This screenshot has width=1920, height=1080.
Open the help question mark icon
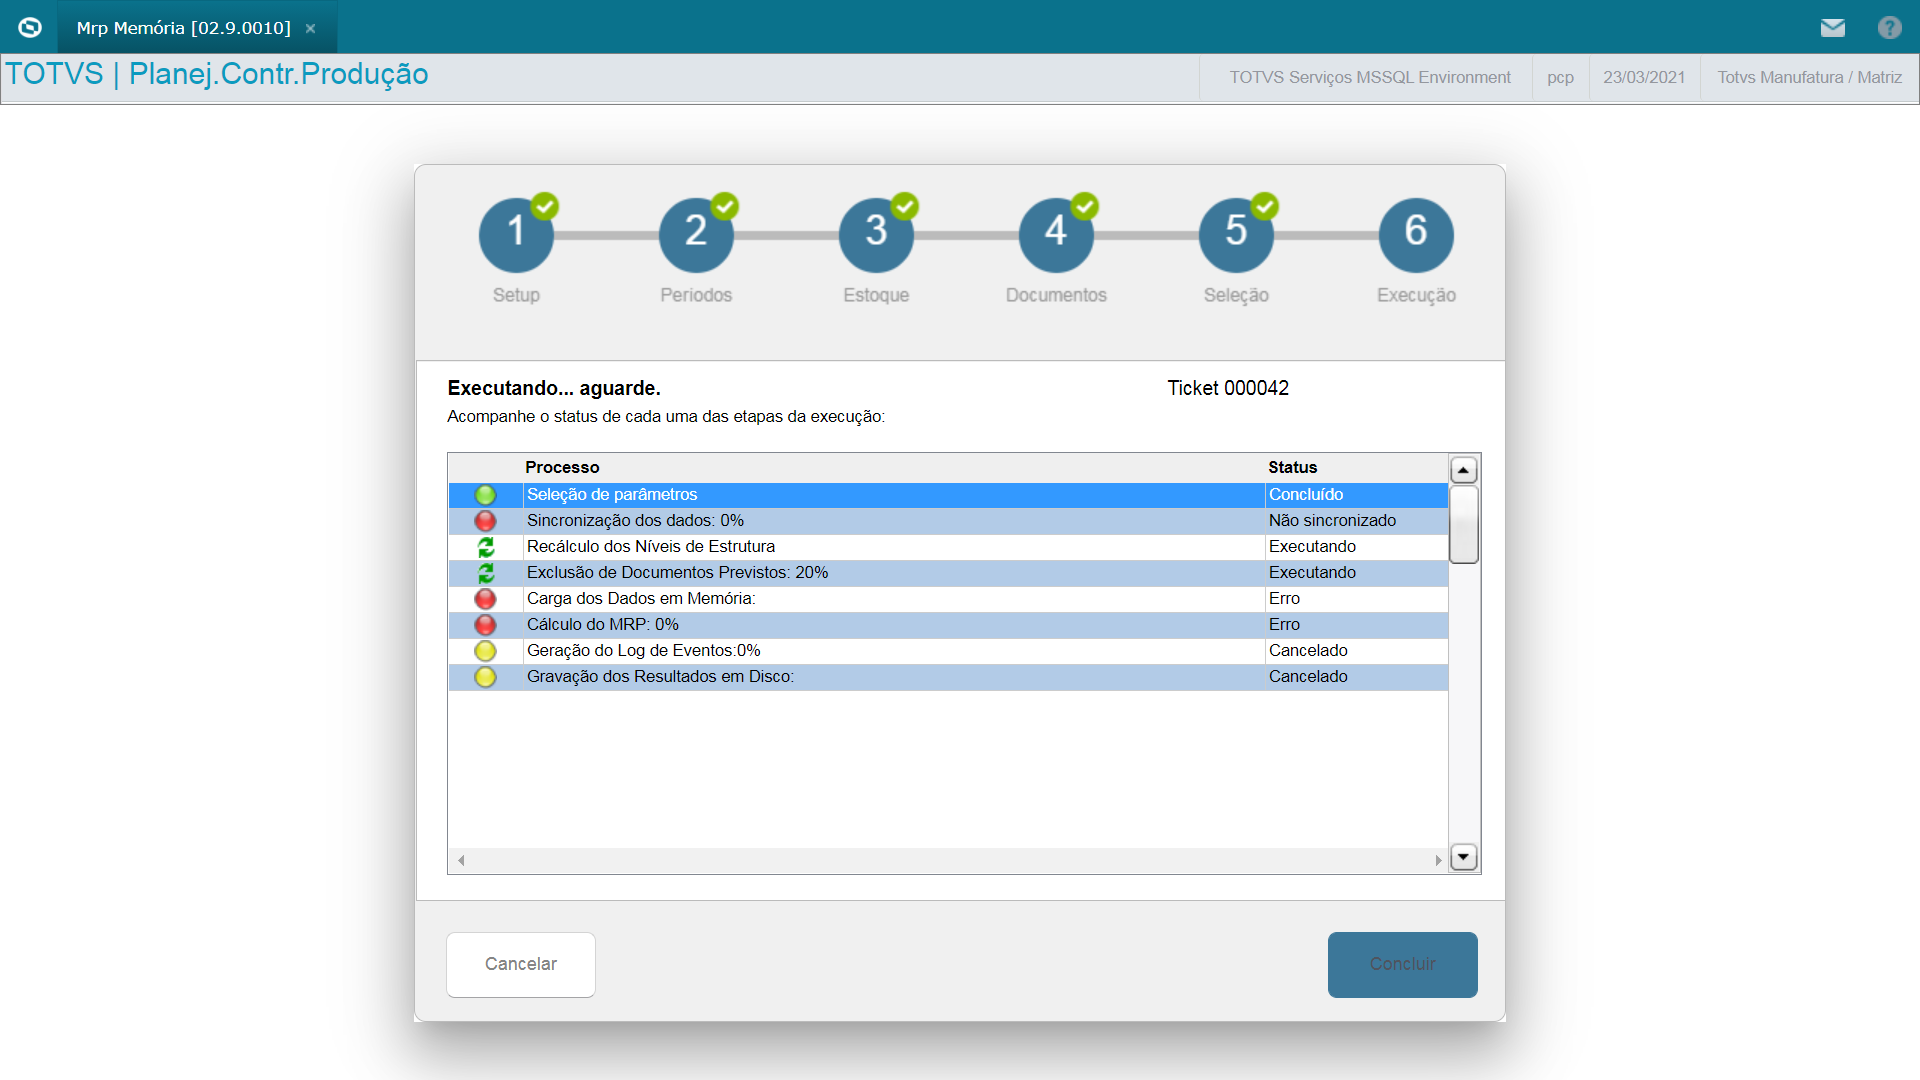point(1889,28)
